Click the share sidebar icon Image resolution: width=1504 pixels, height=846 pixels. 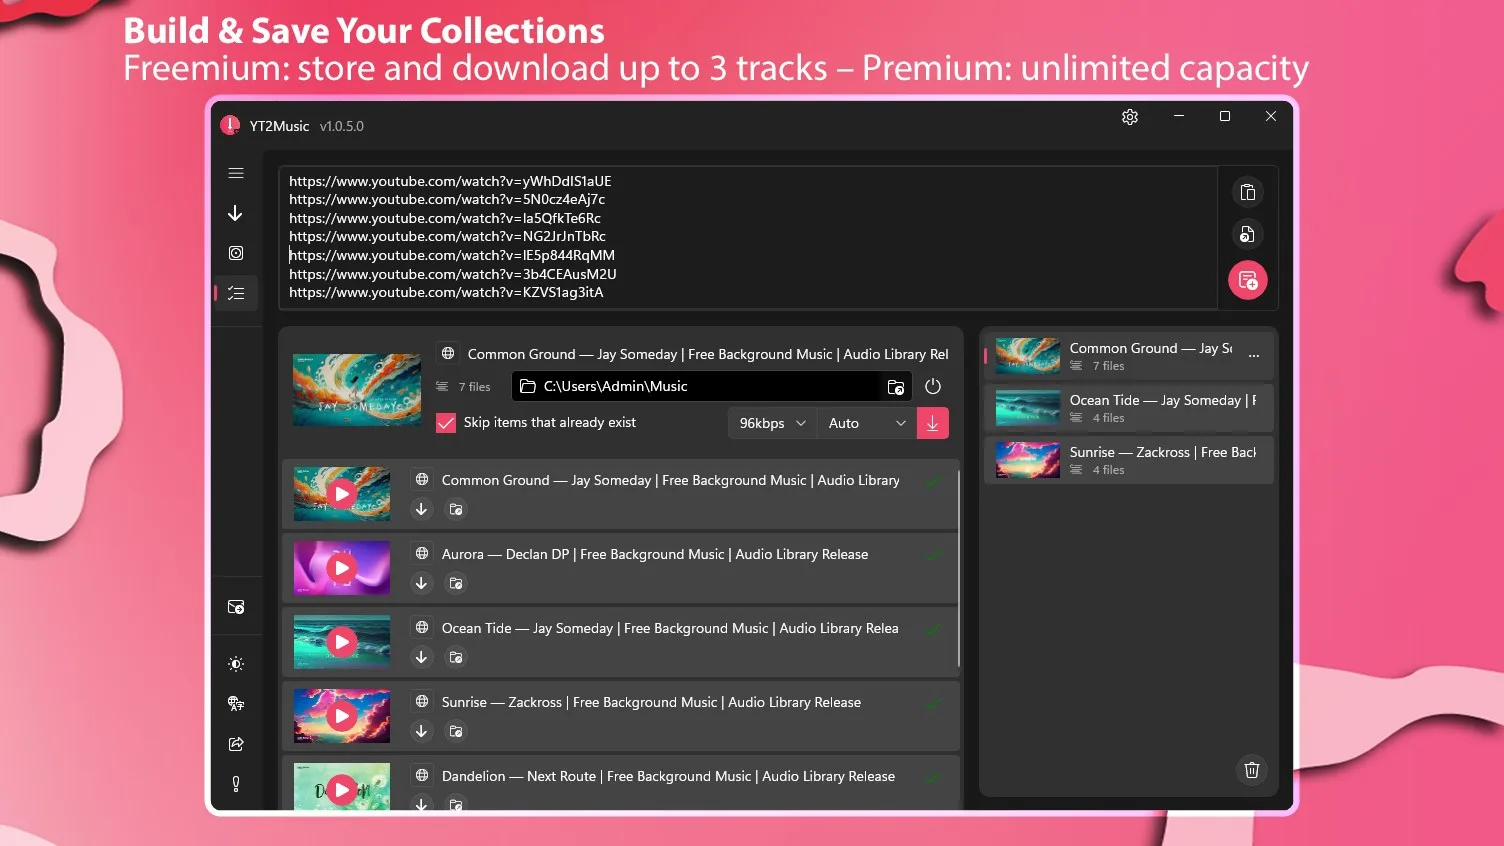pyautogui.click(x=236, y=744)
